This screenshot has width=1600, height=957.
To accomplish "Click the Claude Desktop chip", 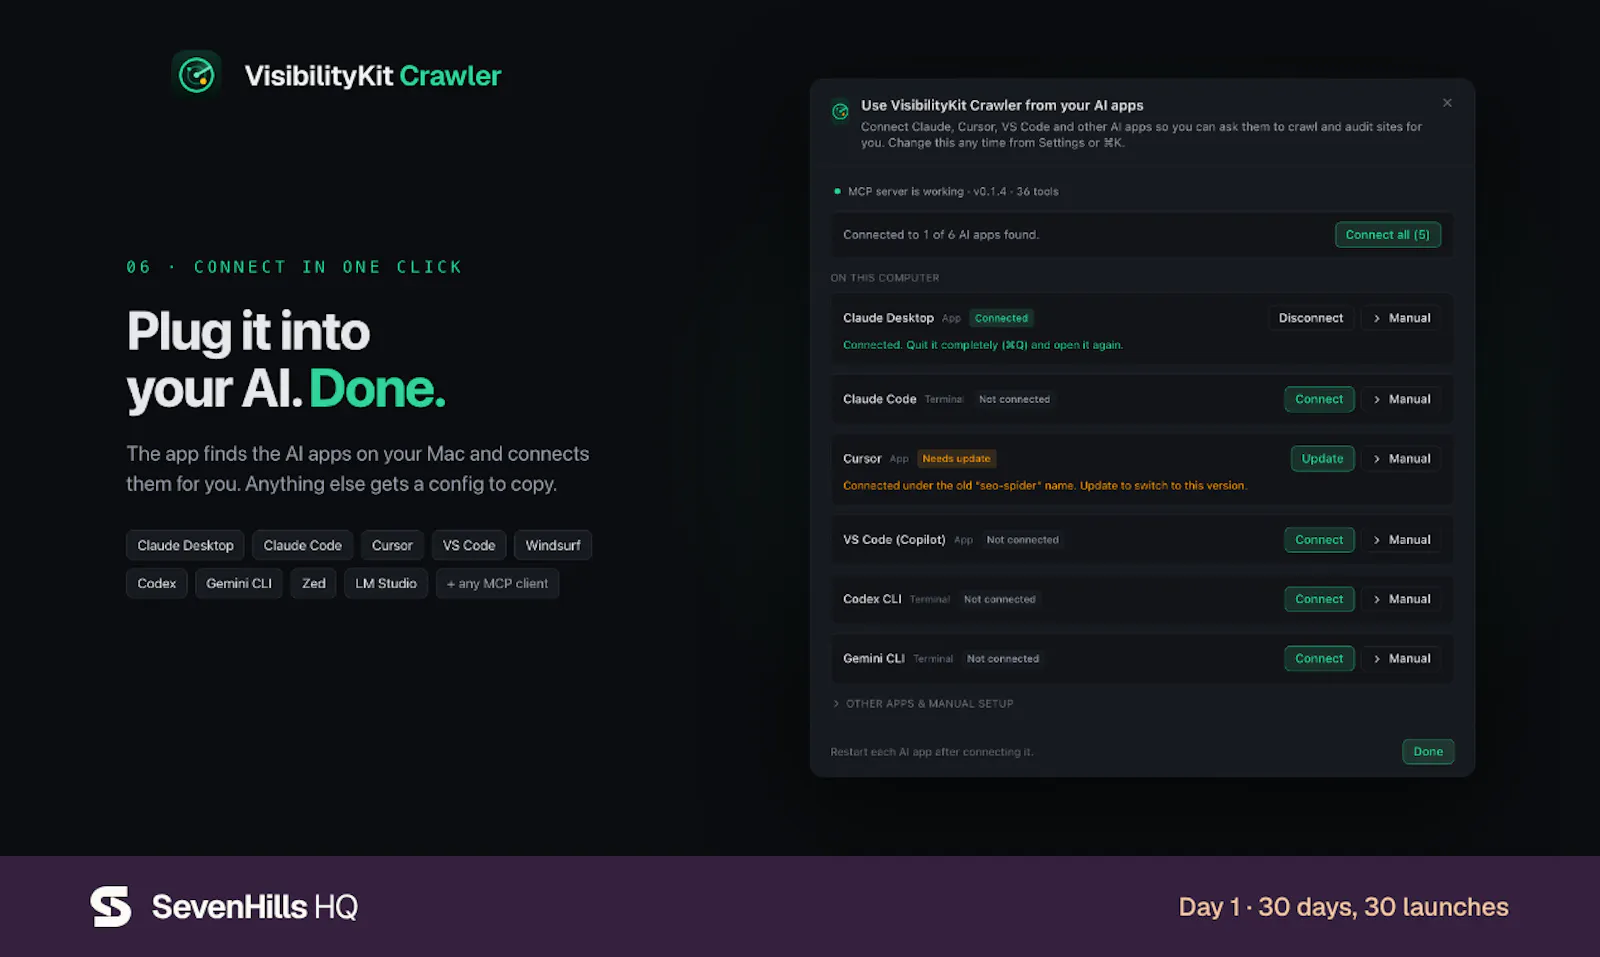I will 185,545.
